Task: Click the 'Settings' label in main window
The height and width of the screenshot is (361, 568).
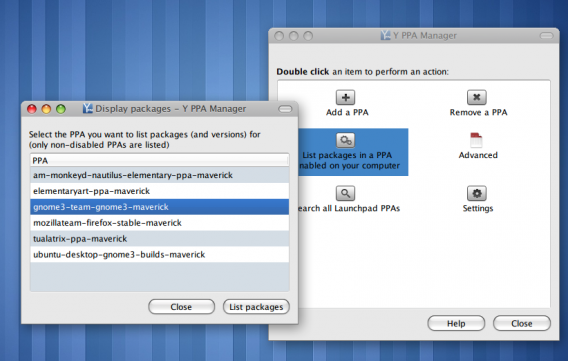Action: point(478,209)
